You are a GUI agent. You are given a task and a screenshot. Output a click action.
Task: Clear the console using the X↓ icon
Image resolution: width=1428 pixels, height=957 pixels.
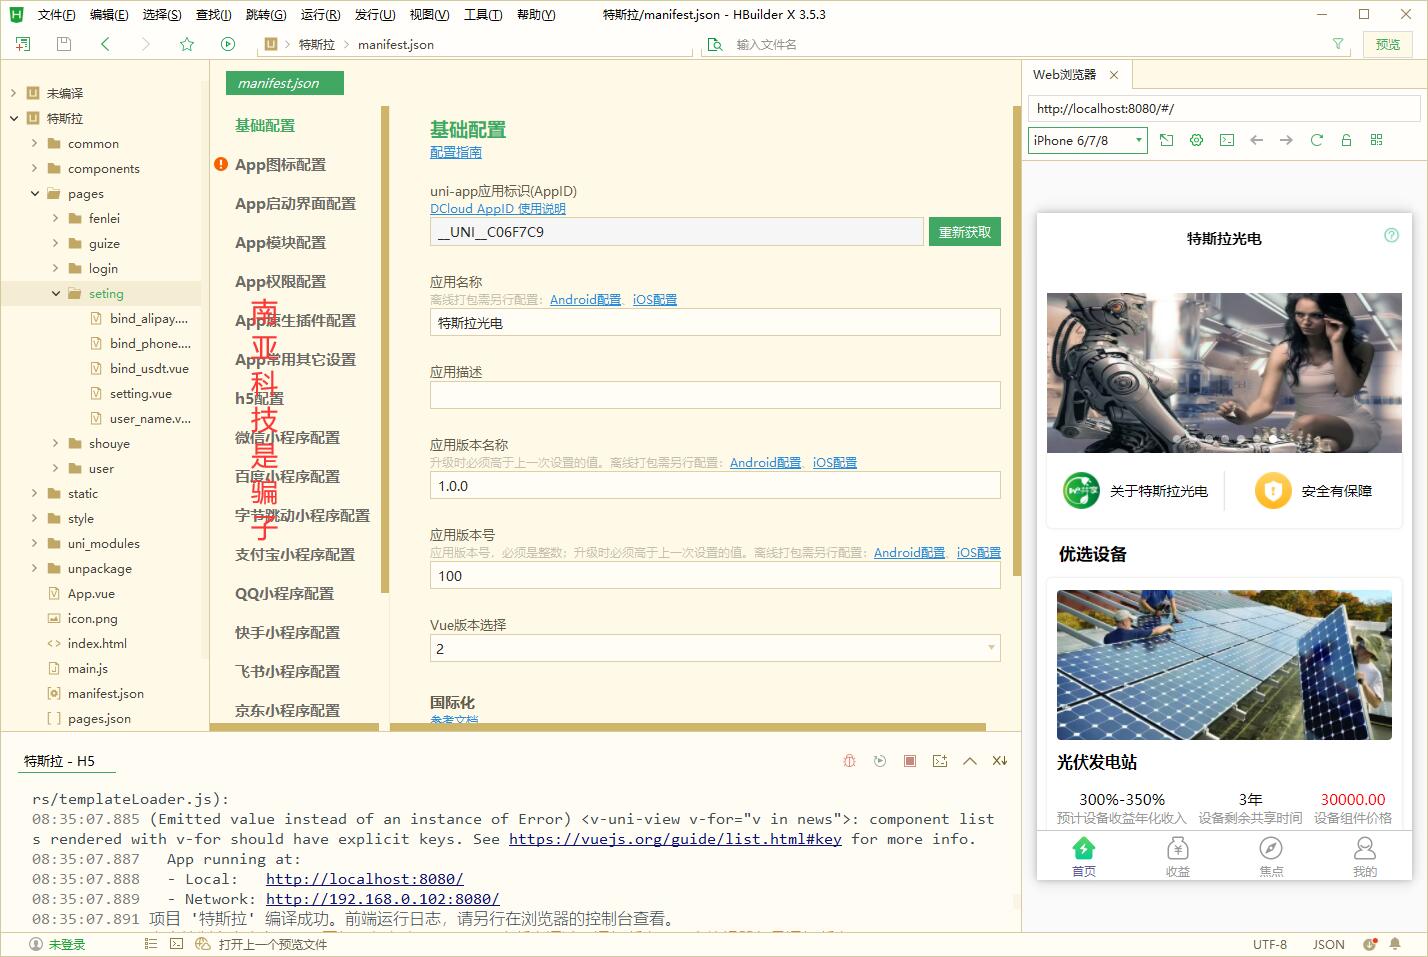point(999,760)
